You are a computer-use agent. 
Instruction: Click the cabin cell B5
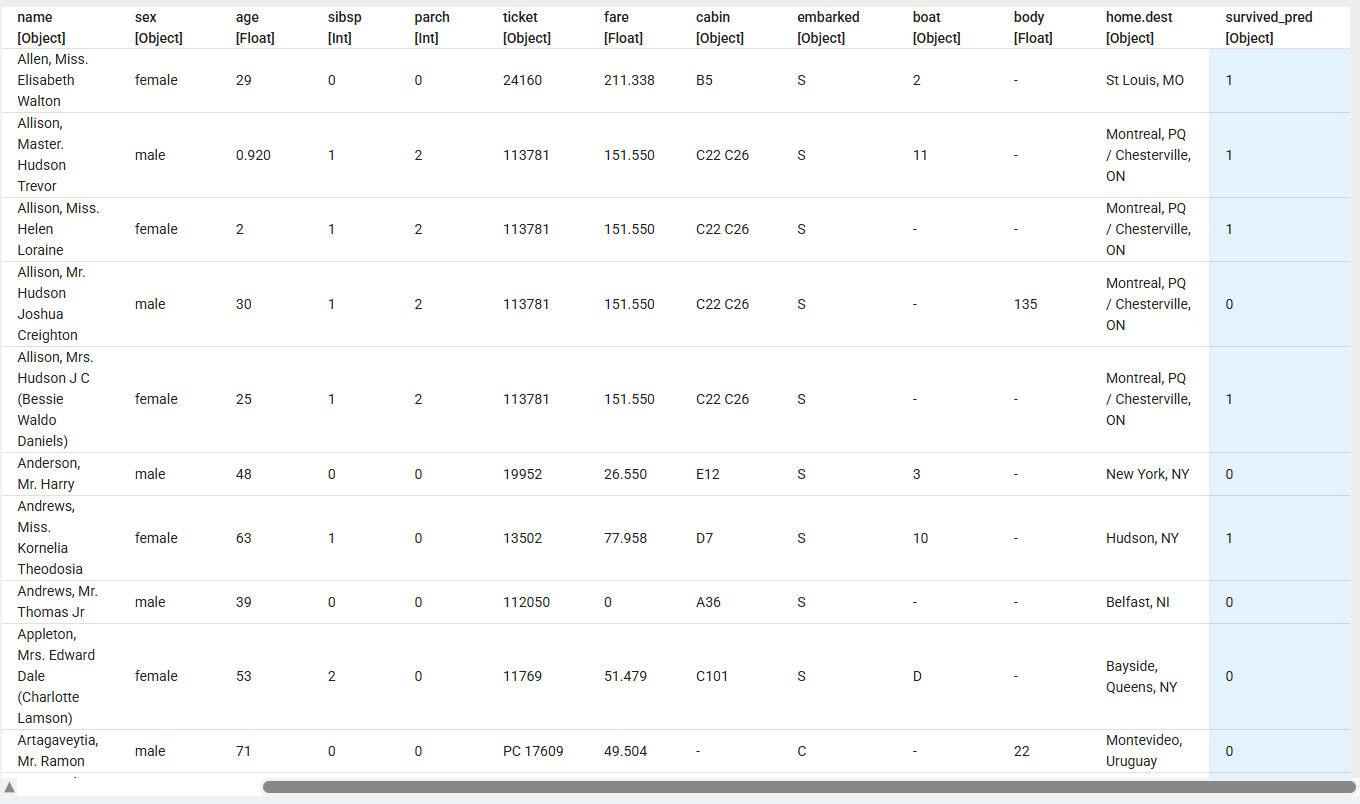pos(704,80)
